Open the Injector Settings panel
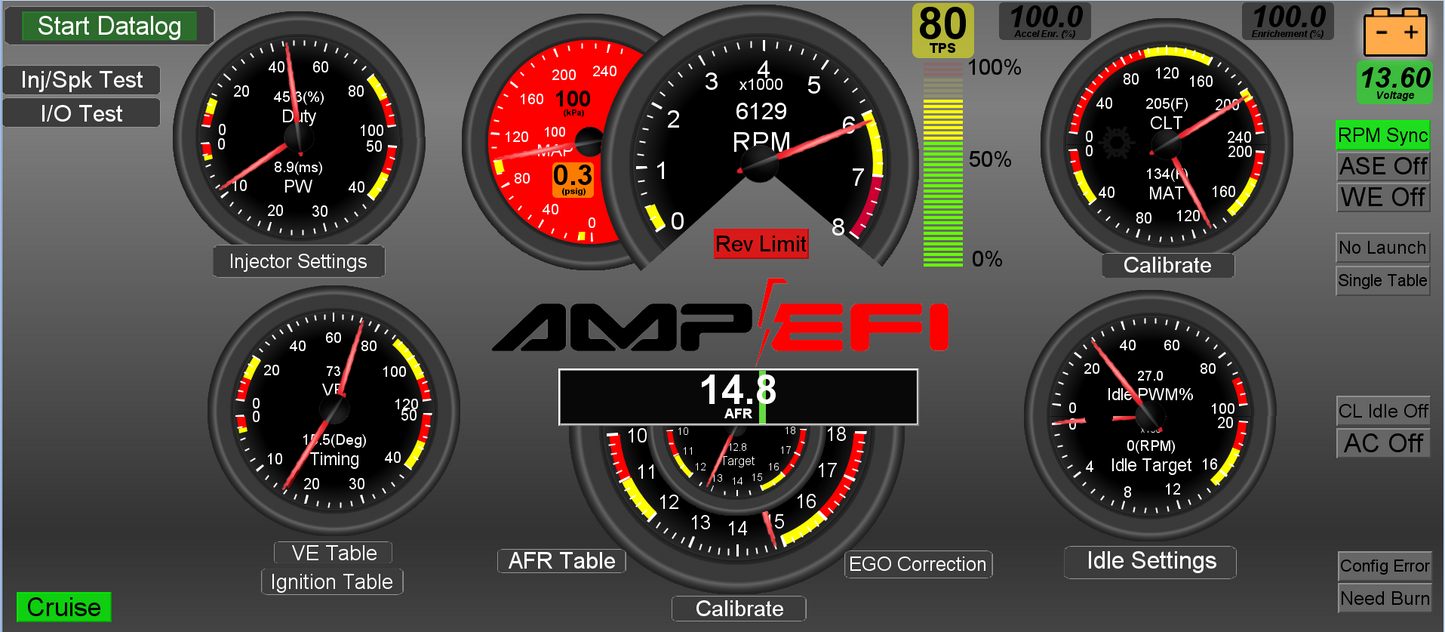The width and height of the screenshot is (1445, 632). pyautogui.click(x=298, y=262)
